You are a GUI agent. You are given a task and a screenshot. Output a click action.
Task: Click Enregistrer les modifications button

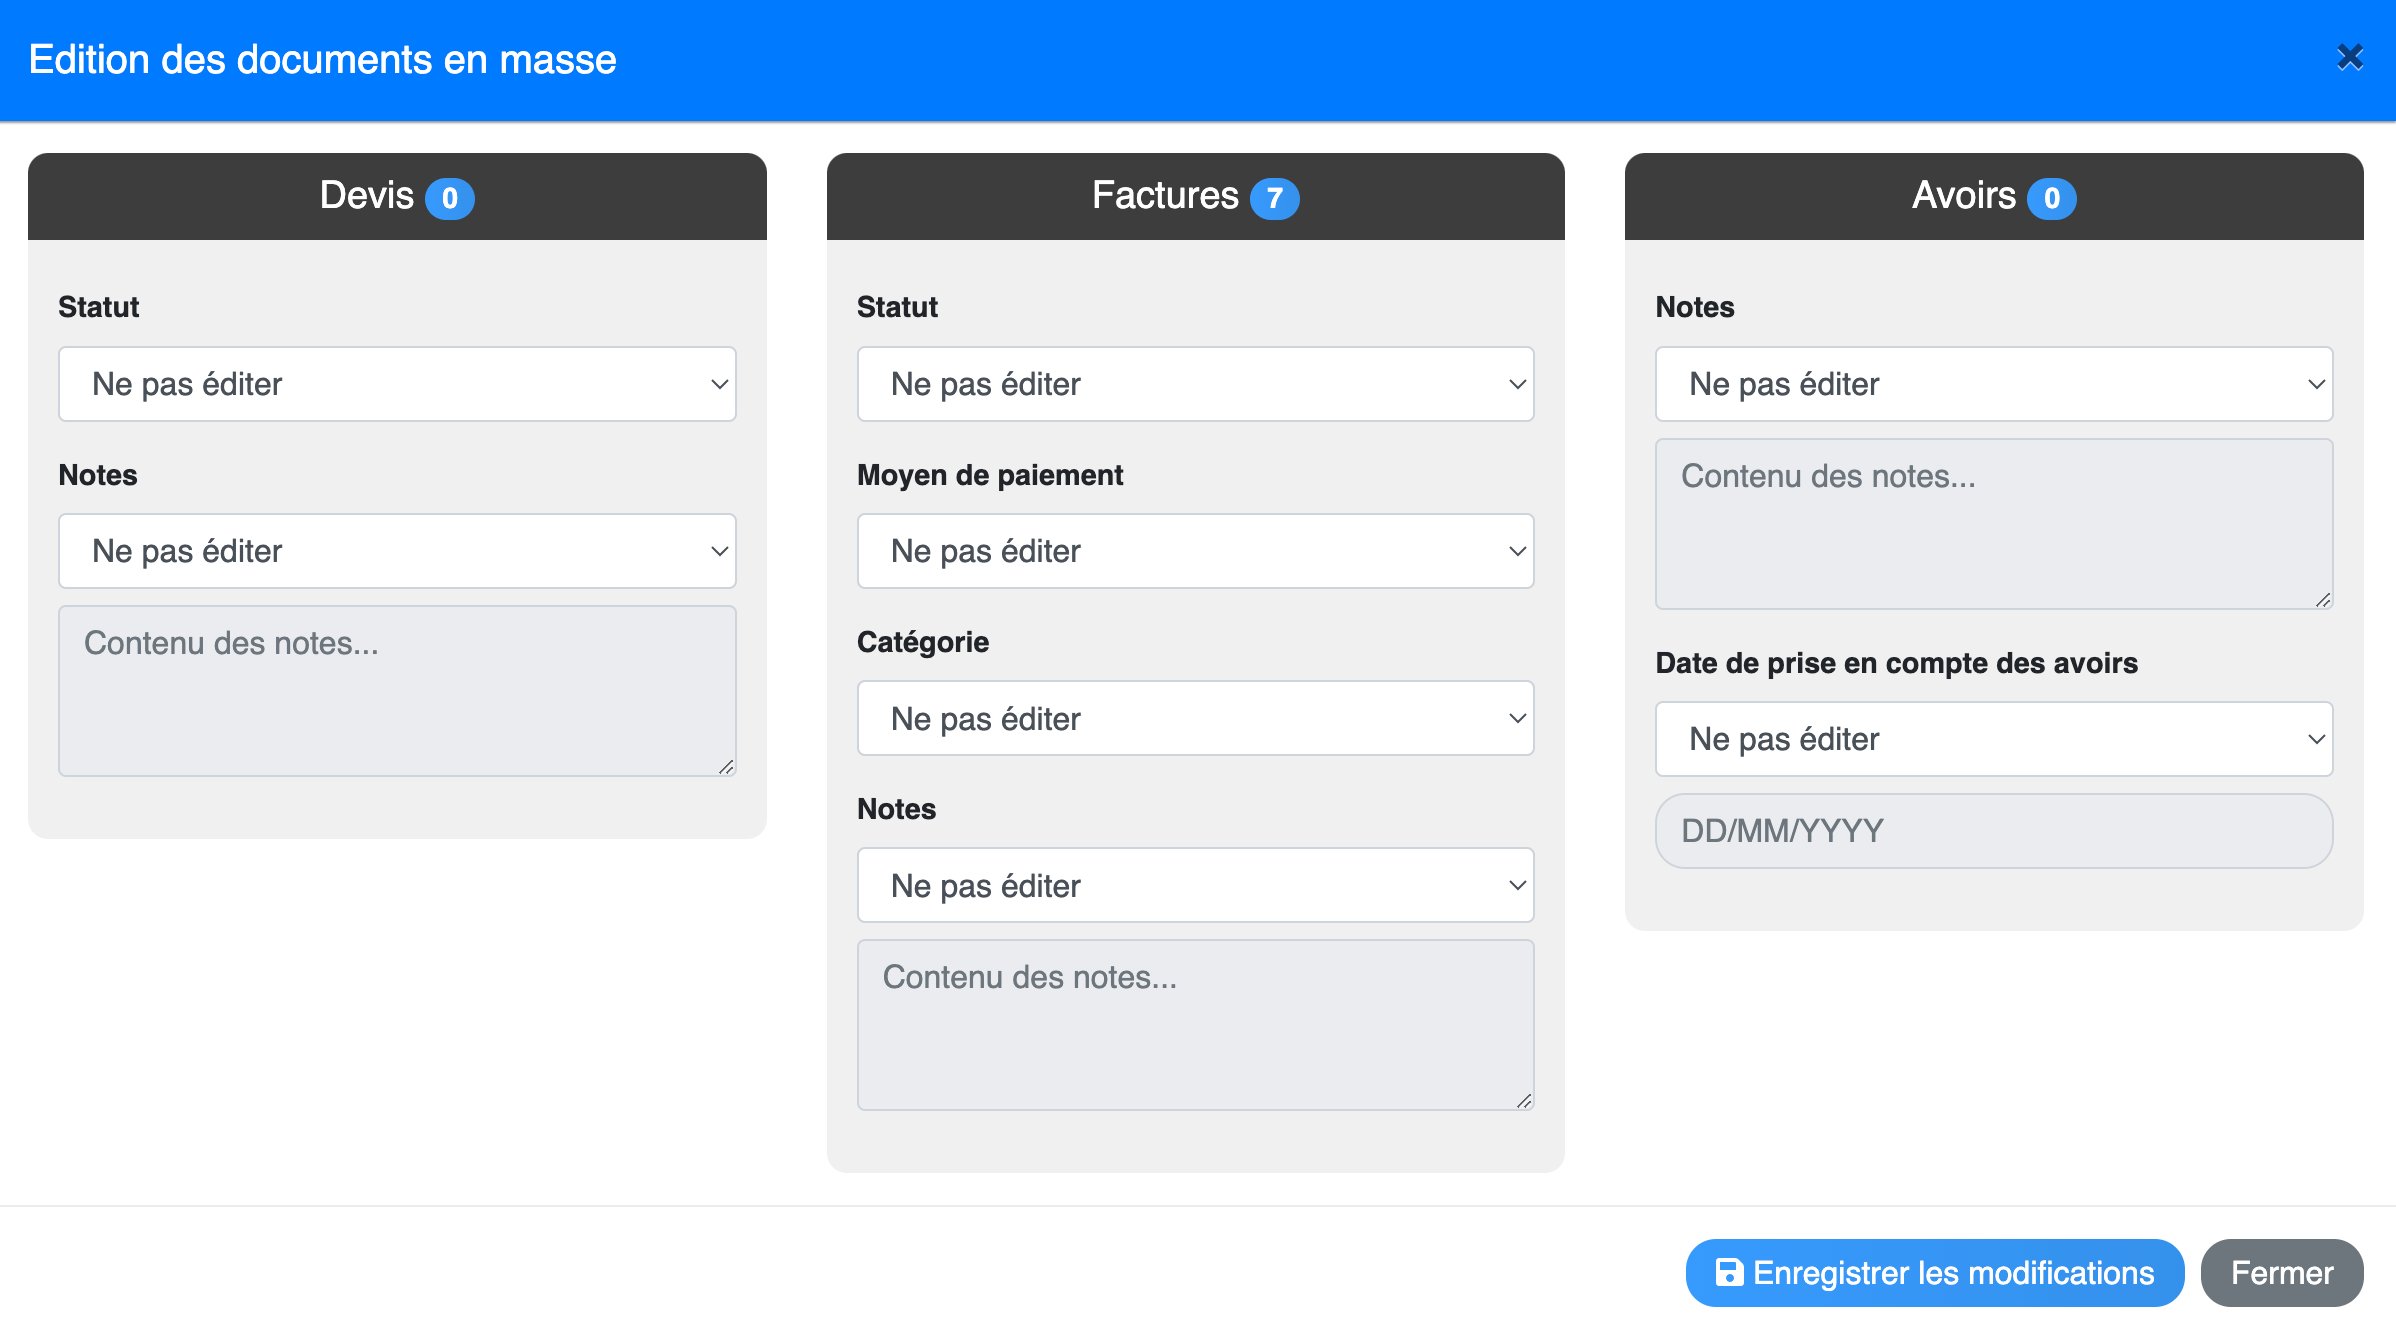(1935, 1273)
